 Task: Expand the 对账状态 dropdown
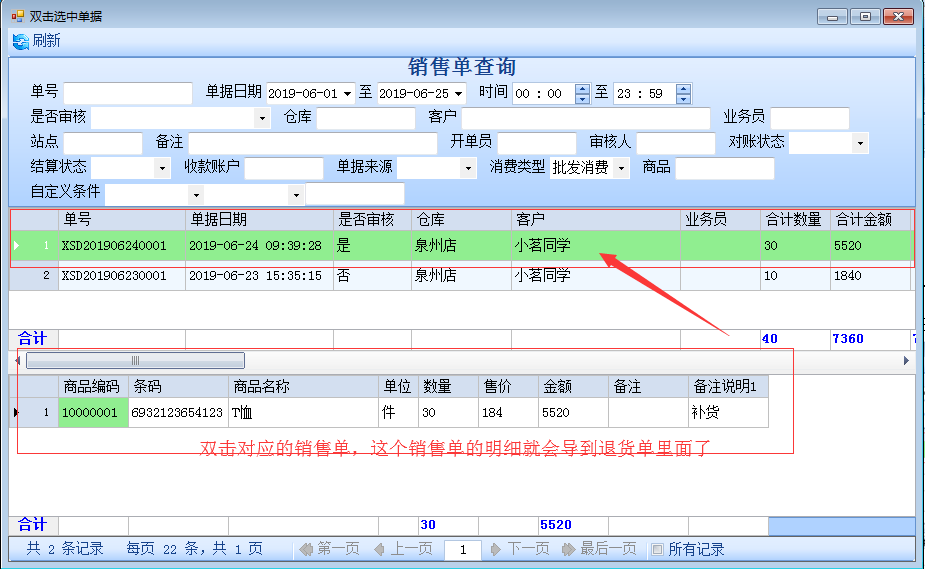pyautogui.click(x=860, y=143)
